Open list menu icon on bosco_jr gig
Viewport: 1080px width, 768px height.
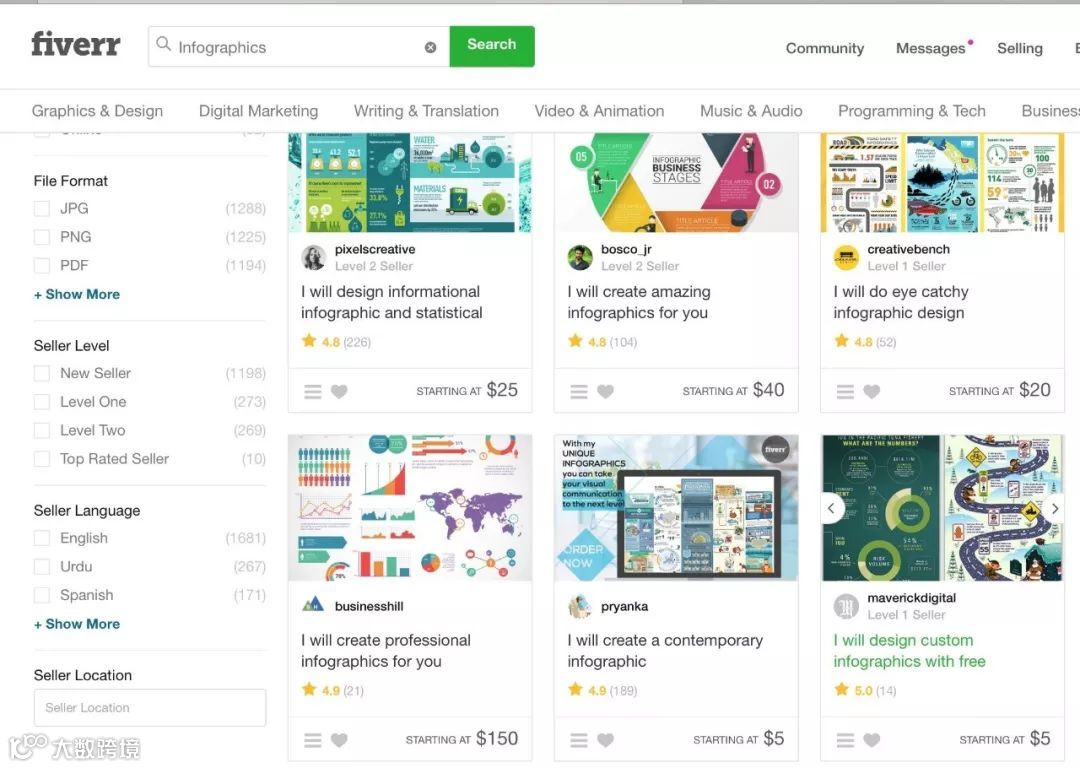coord(579,391)
